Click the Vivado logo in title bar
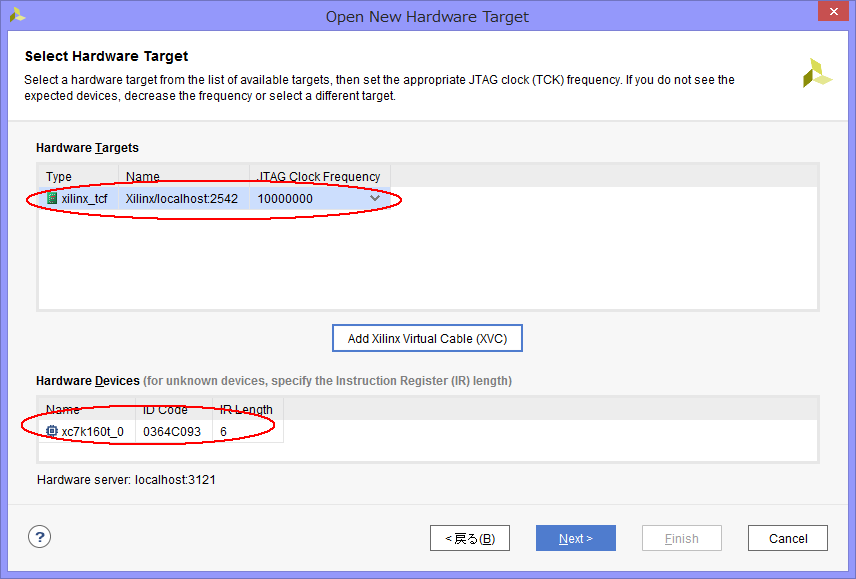This screenshot has width=856, height=579. (17, 15)
